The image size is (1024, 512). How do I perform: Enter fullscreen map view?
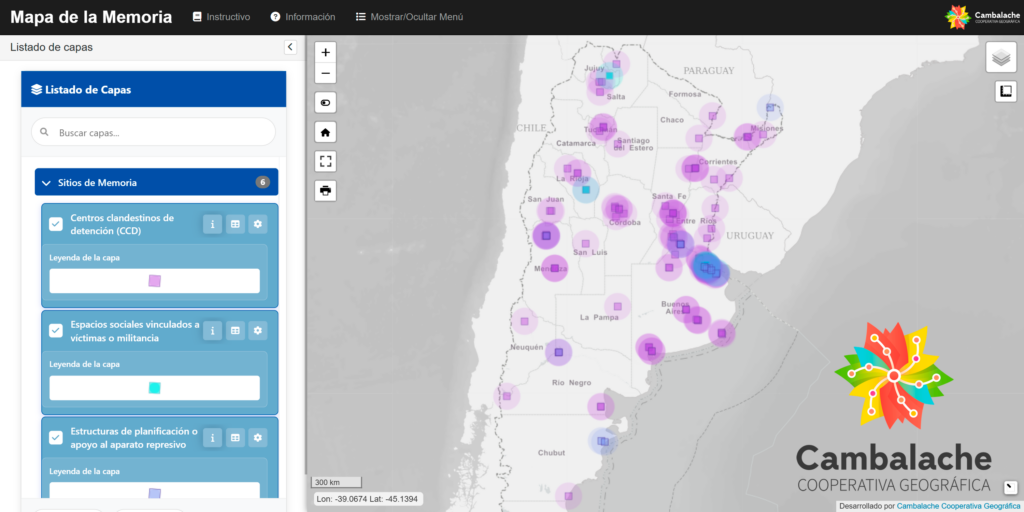(327, 161)
